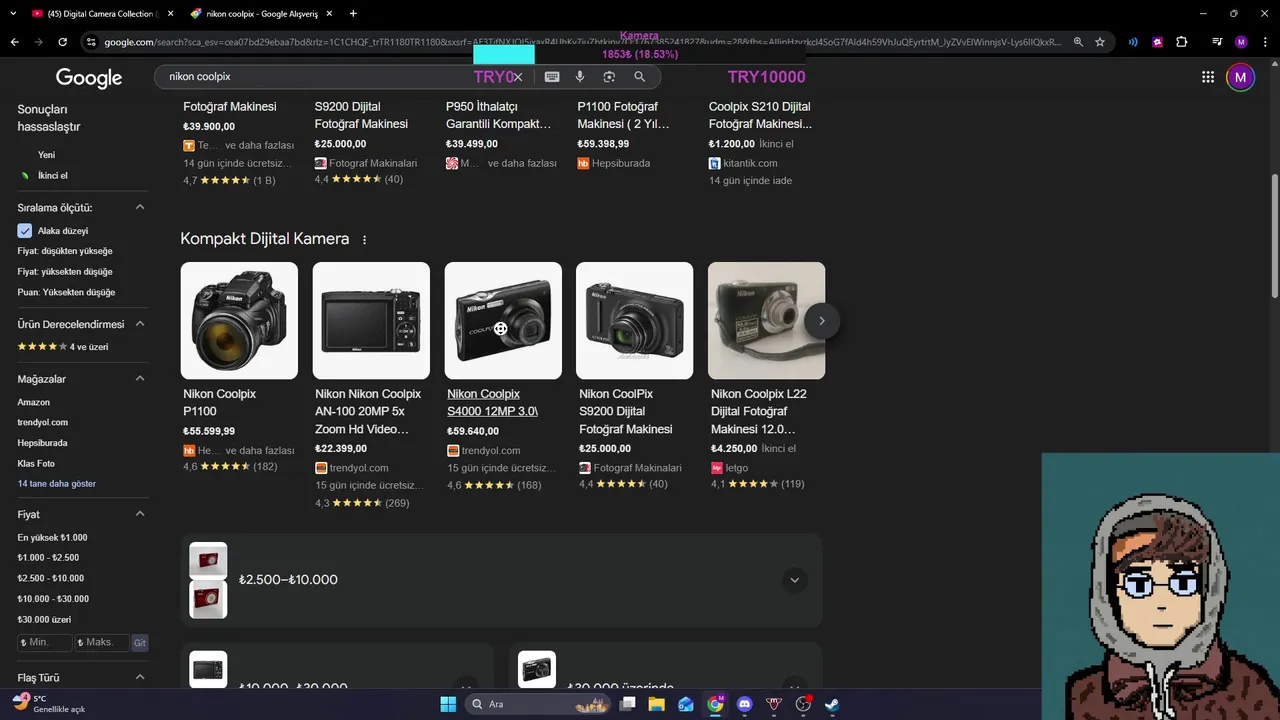Open Chrome media controls icon
The width and height of the screenshot is (1280, 720).
tap(1216, 42)
